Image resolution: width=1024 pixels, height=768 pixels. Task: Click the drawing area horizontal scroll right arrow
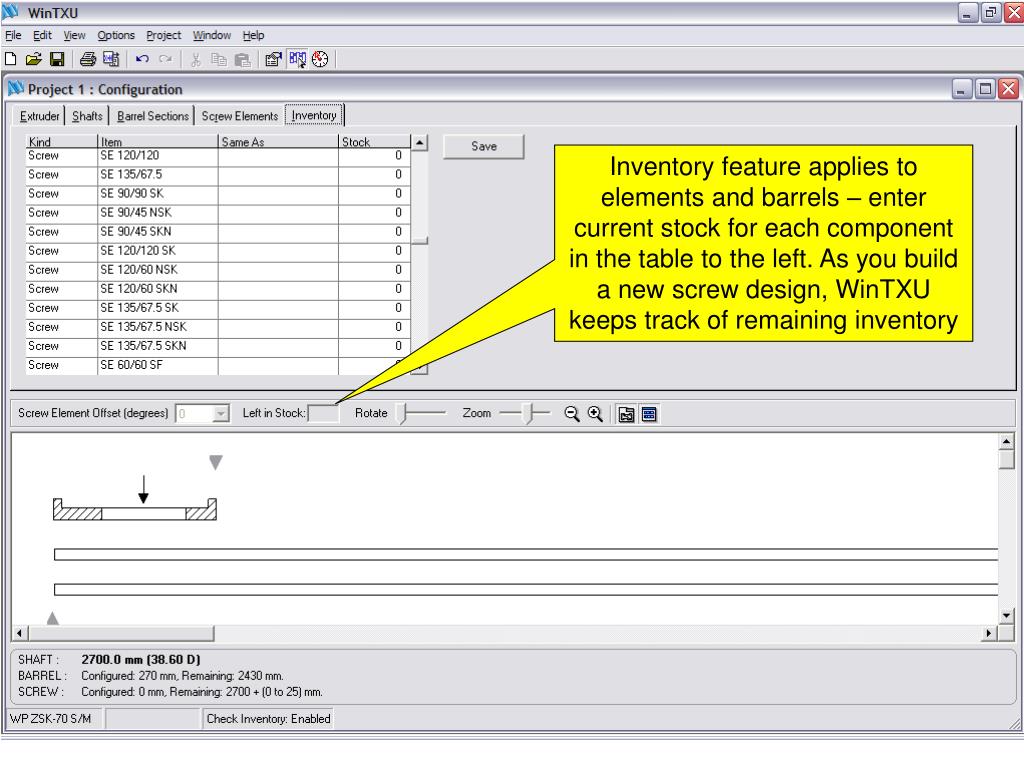pos(989,633)
